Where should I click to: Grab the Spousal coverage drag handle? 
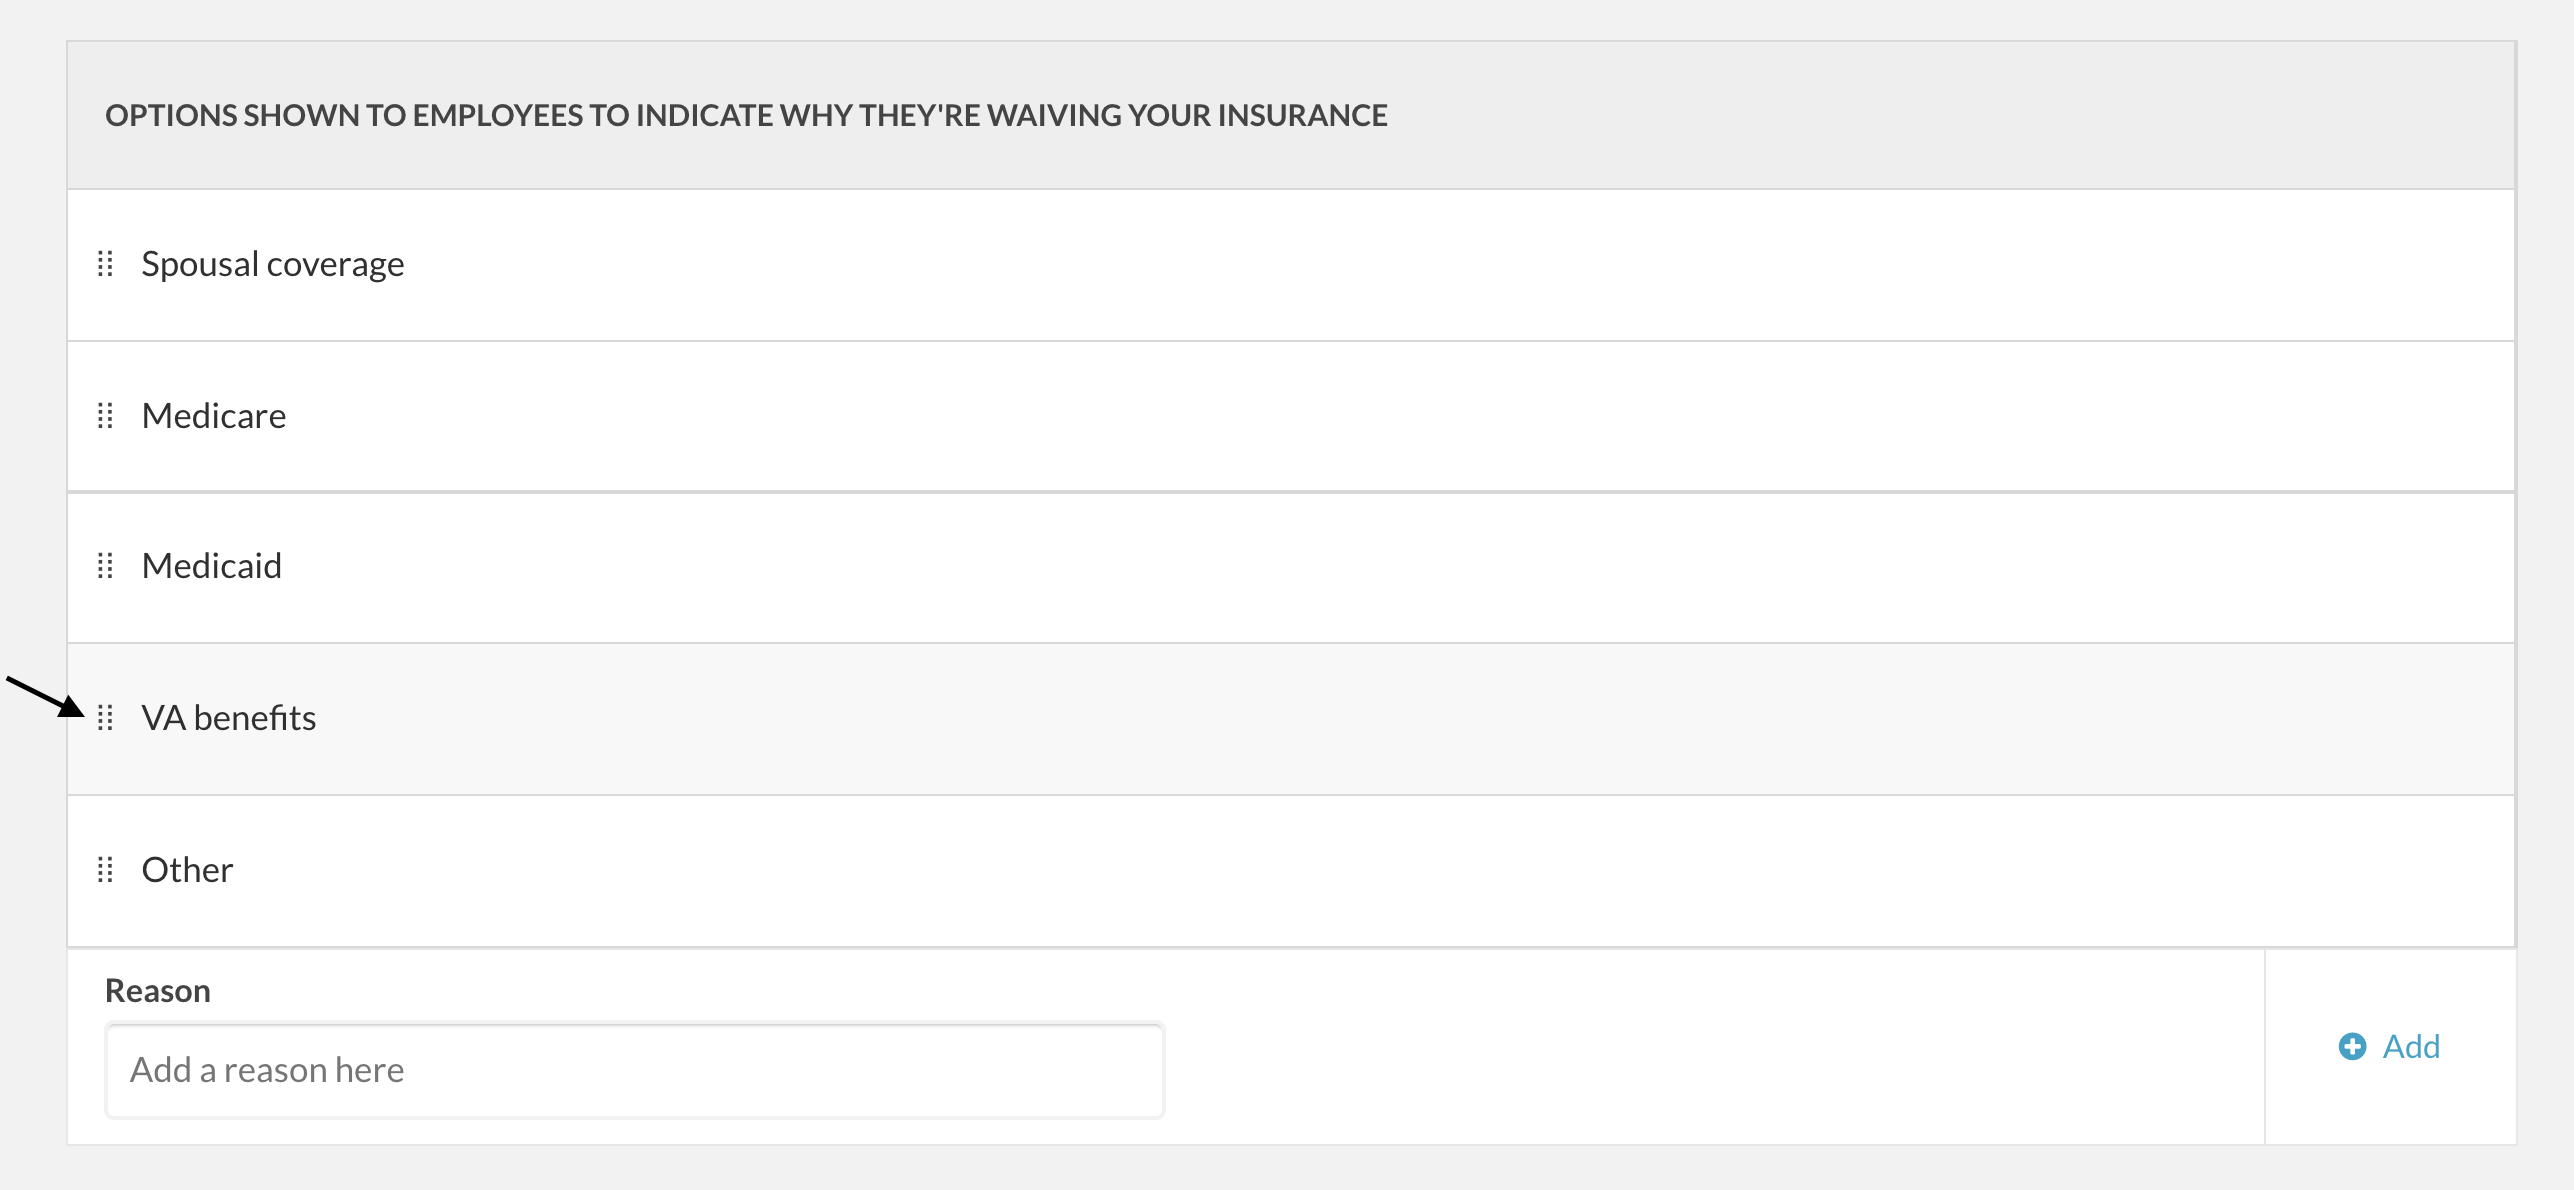click(105, 264)
